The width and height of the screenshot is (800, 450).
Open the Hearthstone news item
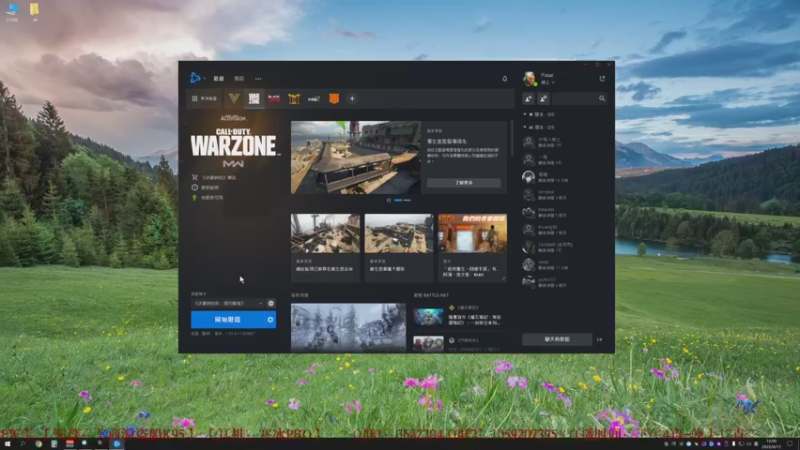[x=460, y=317]
